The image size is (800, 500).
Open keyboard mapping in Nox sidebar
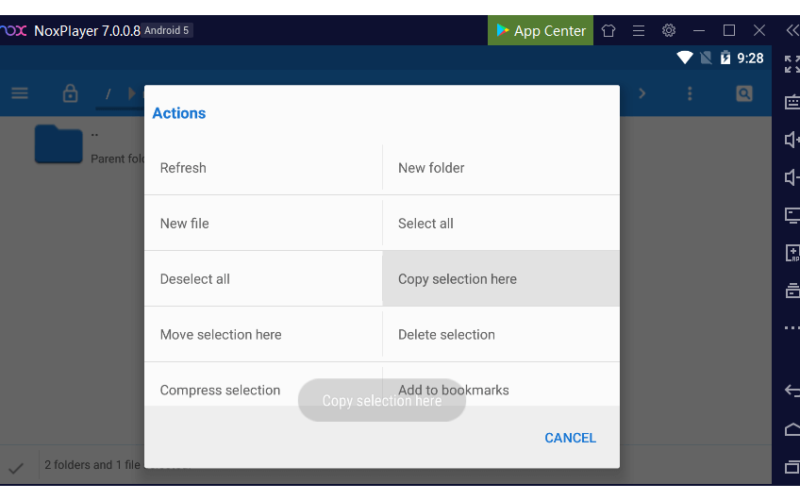coord(792,102)
